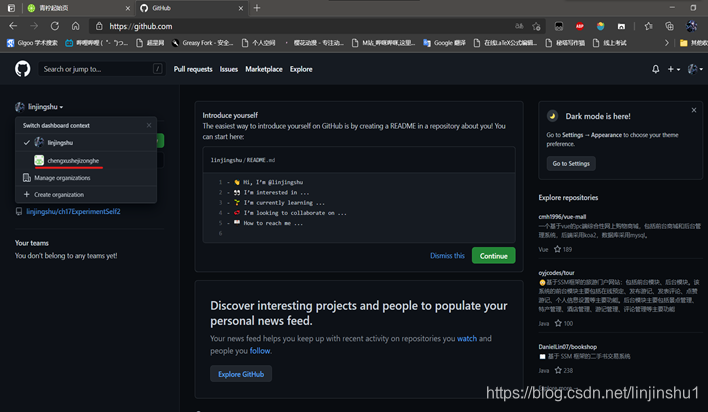Open the Google translate bookmark
Viewport: 708px width, 412px height.
click(x=444, y=43)
